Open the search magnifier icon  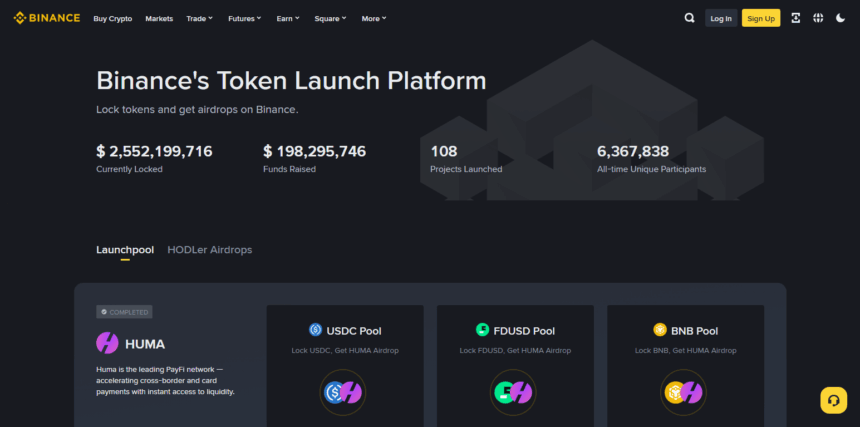(x=689, y=18)
